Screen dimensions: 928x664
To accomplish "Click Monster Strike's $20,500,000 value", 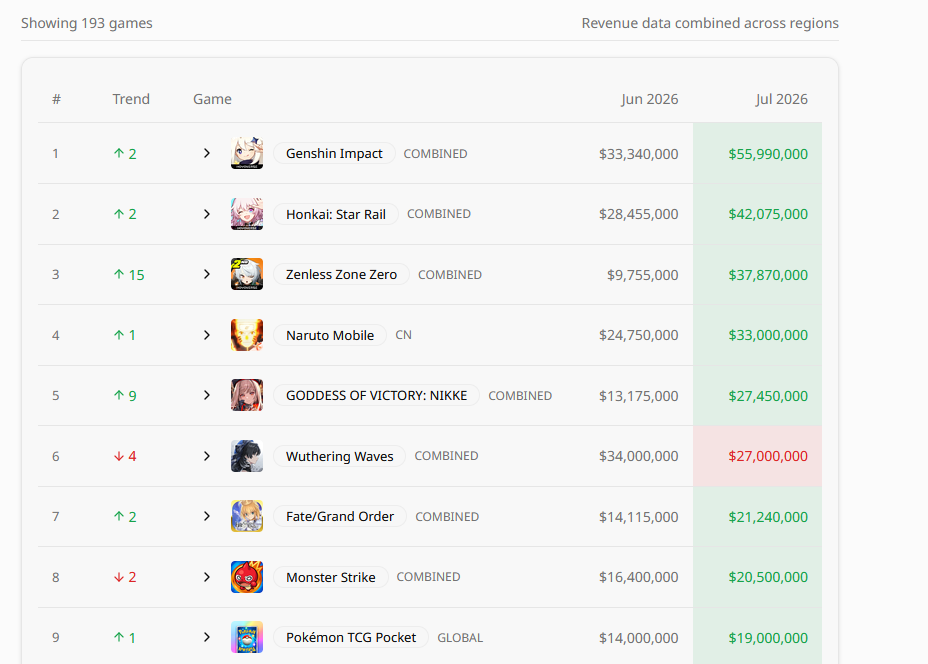I will pos(768,577).
